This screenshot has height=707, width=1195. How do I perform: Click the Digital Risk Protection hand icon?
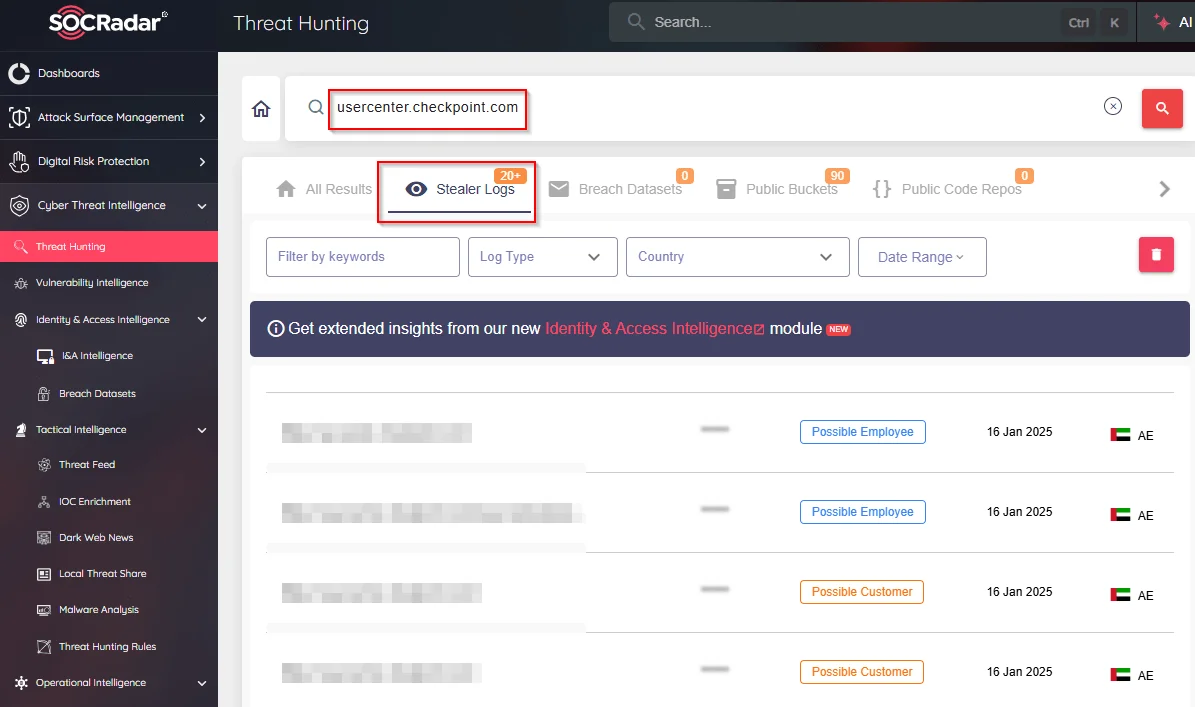[19, 162]
